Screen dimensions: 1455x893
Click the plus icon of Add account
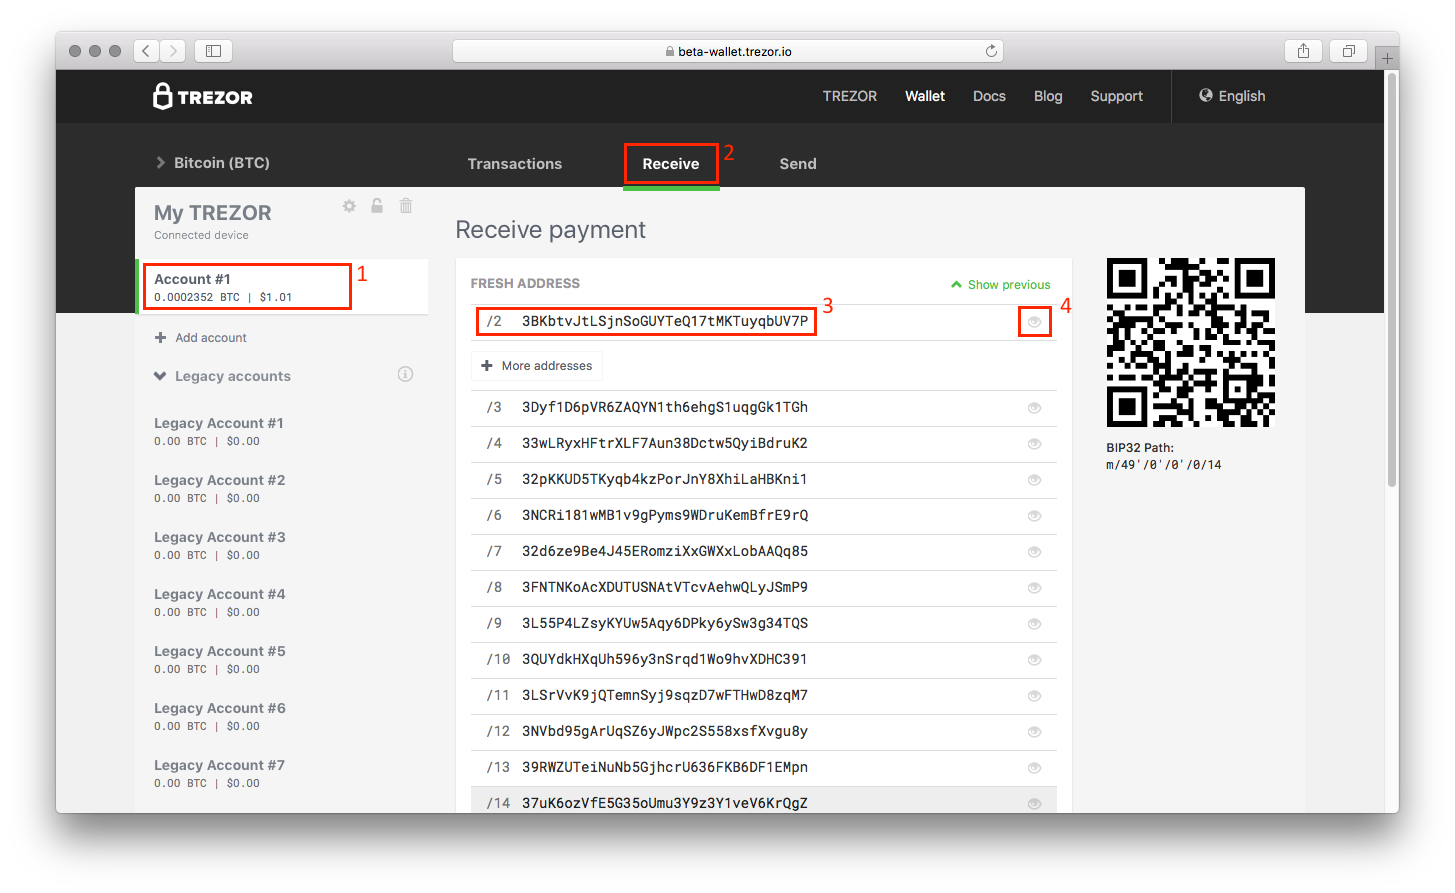pos(160,338)
